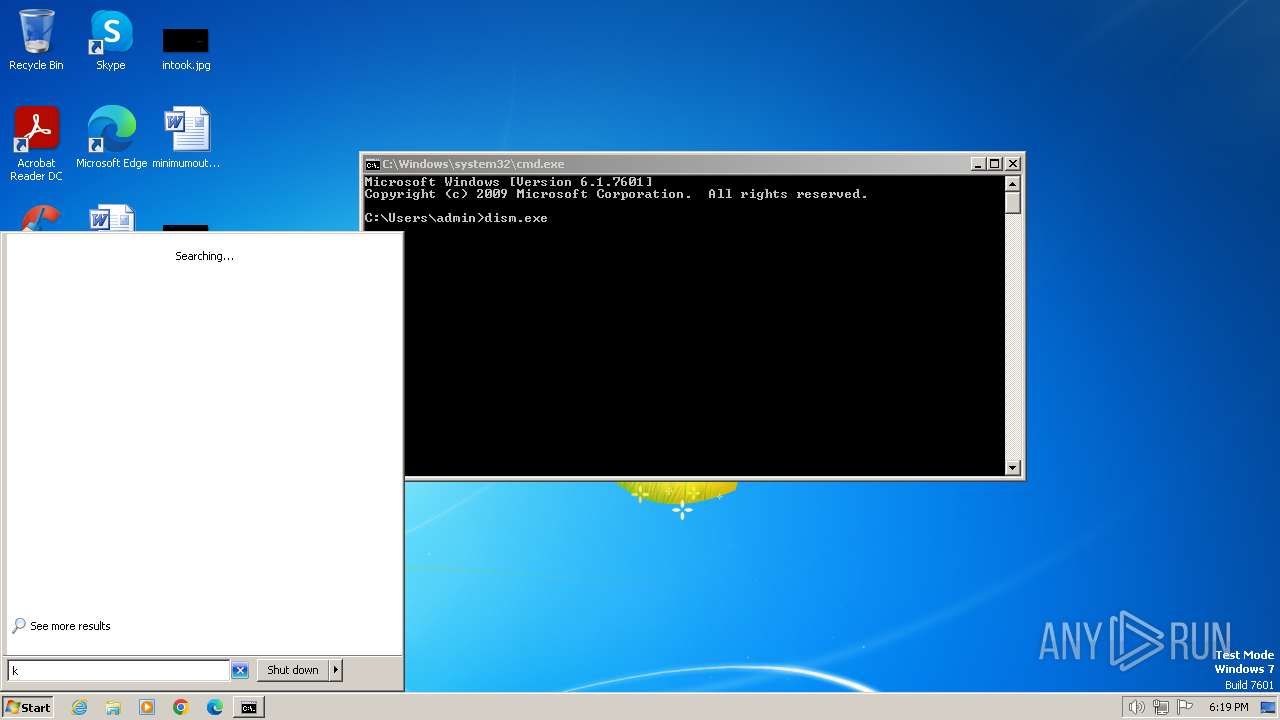Open the Action Center flag icon
The height and width of the screenshot is (720, 1280).
click(x=1185, y=707)
